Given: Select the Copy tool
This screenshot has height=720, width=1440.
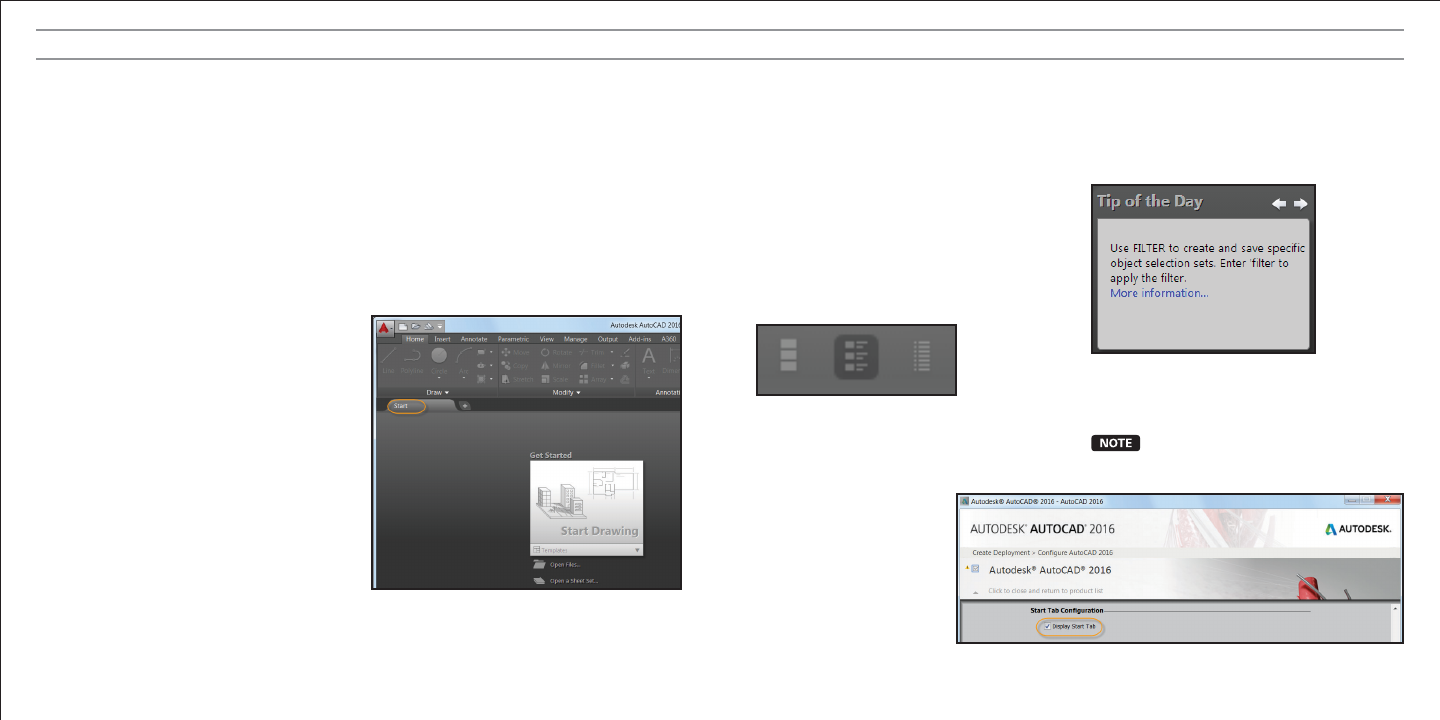Looking at the screenshot, I should [513, 366].
